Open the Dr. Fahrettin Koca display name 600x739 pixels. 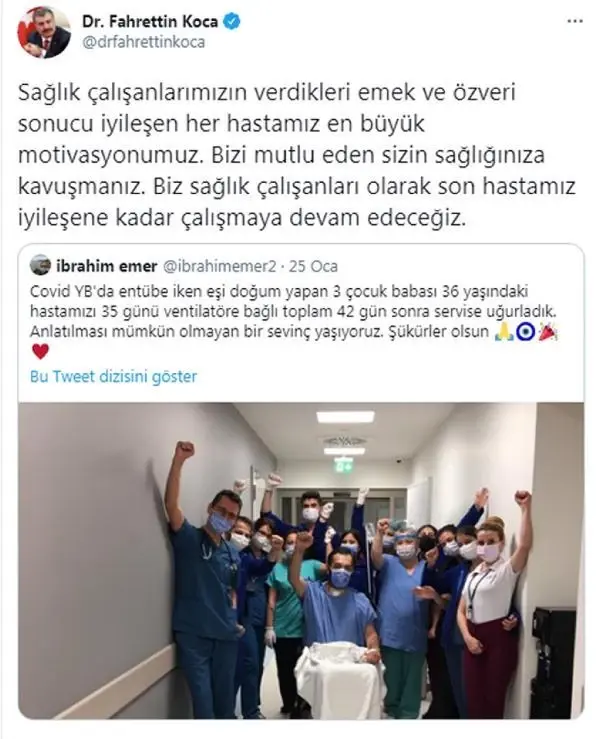tap(150, 22)
